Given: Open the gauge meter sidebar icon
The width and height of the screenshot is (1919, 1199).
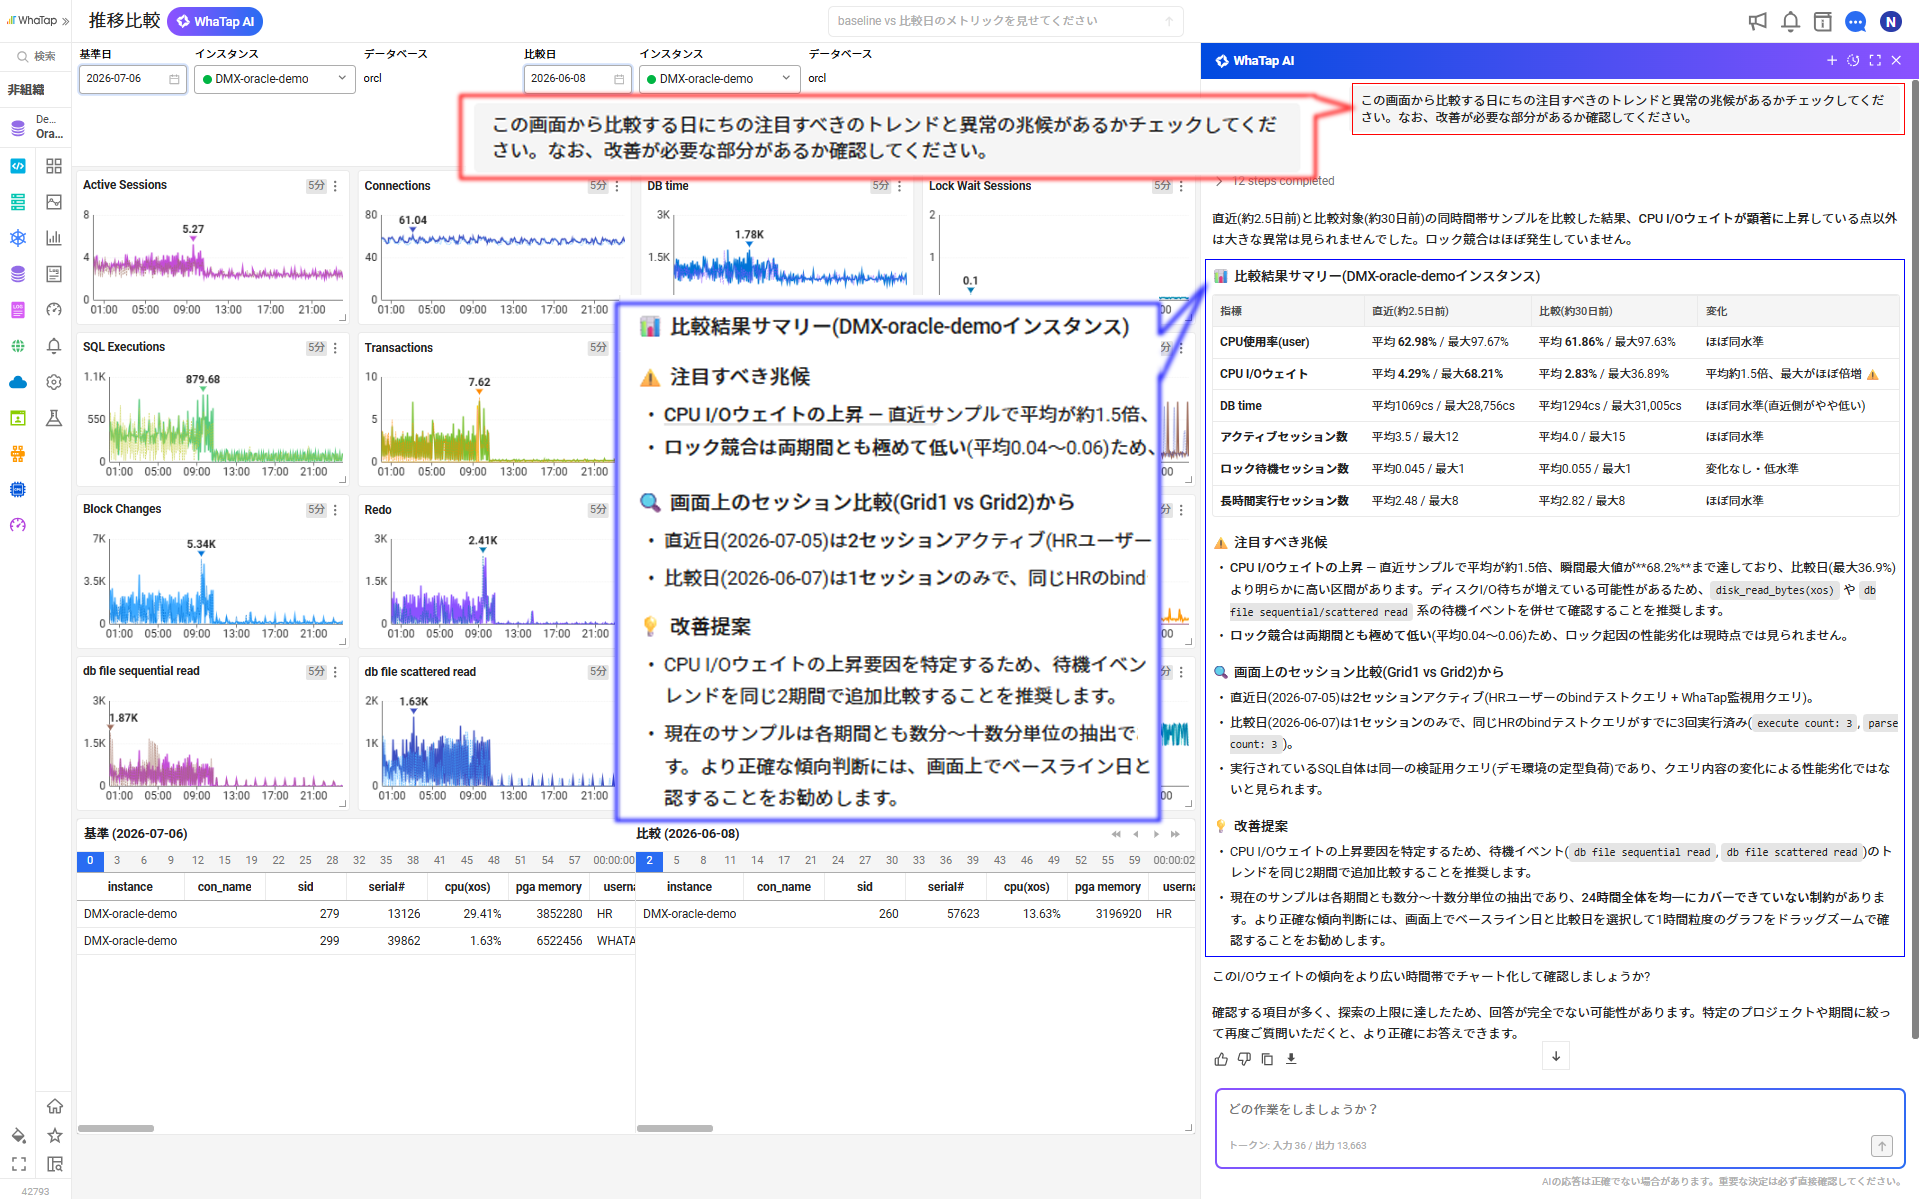Looking at the screenshot, I should click(54, 310).
